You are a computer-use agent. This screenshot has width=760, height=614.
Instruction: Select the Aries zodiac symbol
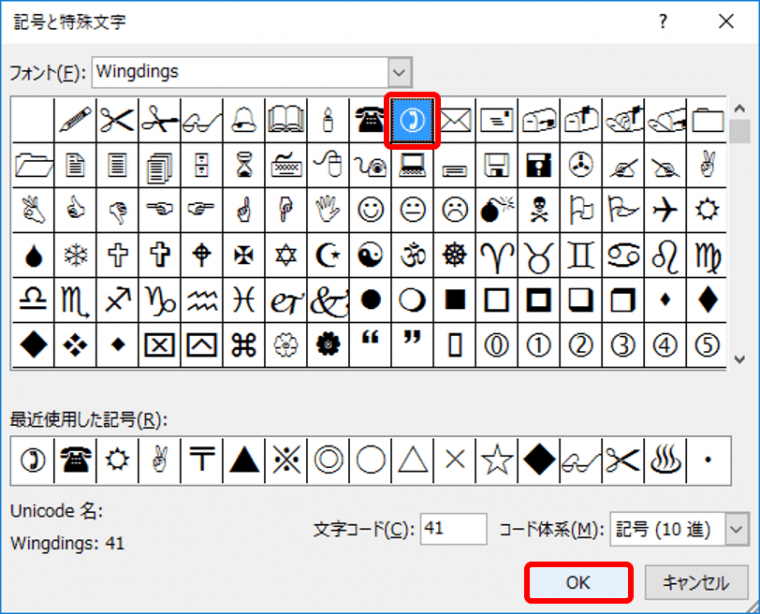click(497, 255)
